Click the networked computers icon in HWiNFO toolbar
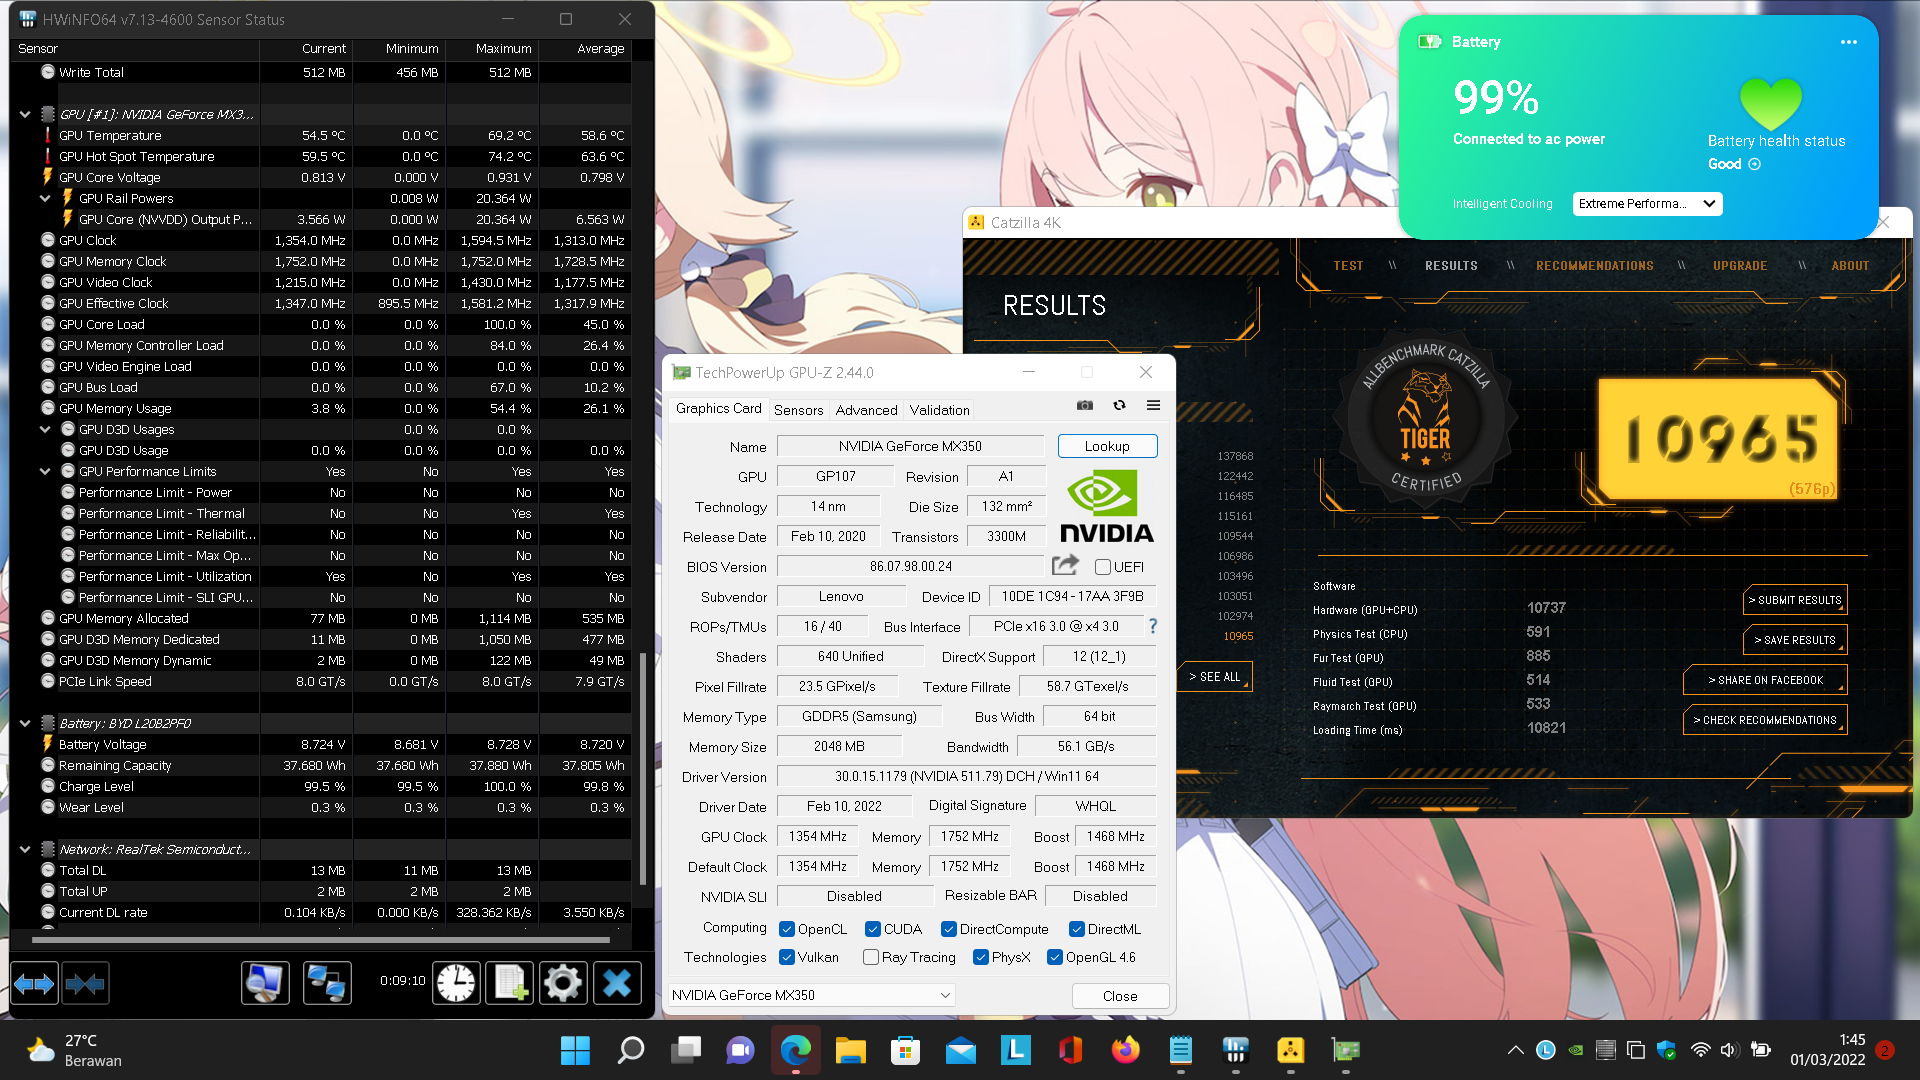 327,984
